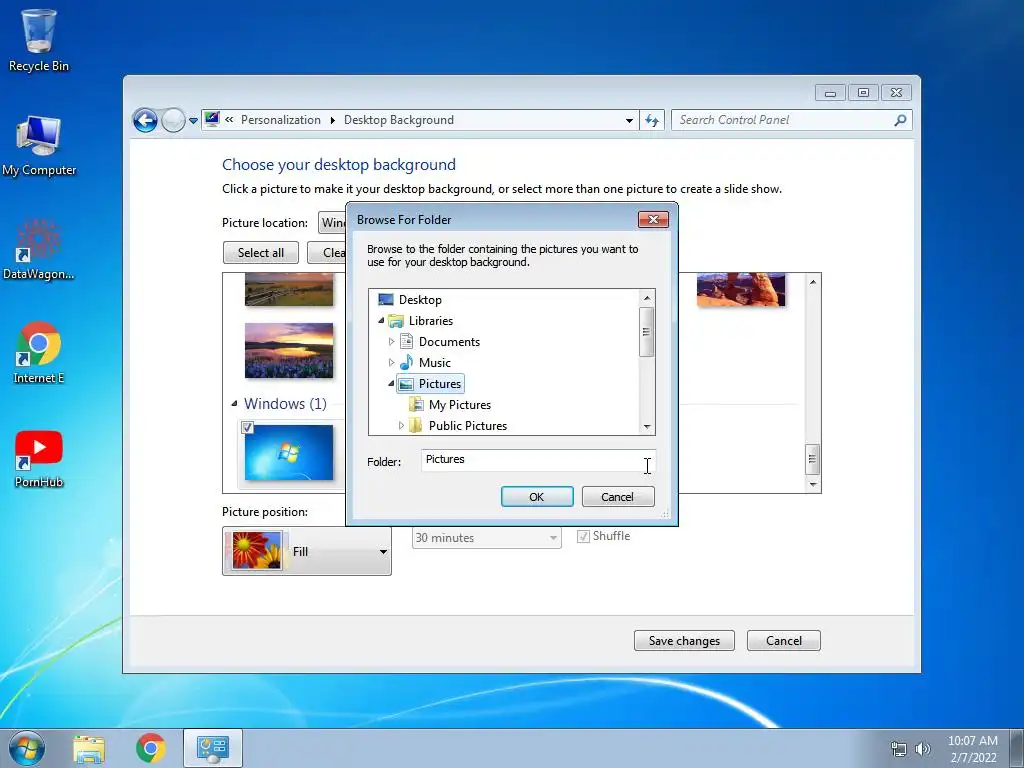Click the wallpaper list scroll down arrow
Viewport: 1024px width, 768px height.
coord(812,485)
